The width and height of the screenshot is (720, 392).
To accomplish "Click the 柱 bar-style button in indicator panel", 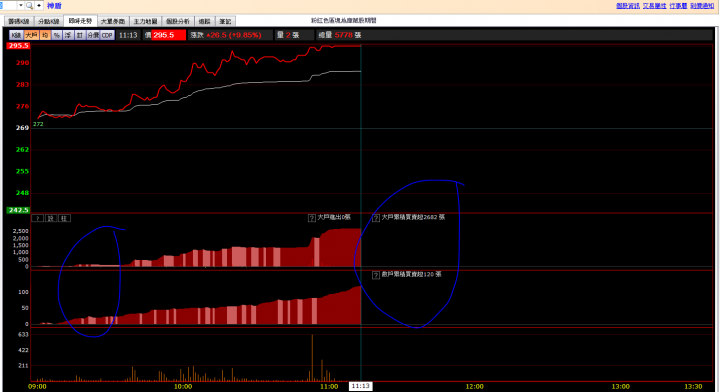I will (64, 218).
